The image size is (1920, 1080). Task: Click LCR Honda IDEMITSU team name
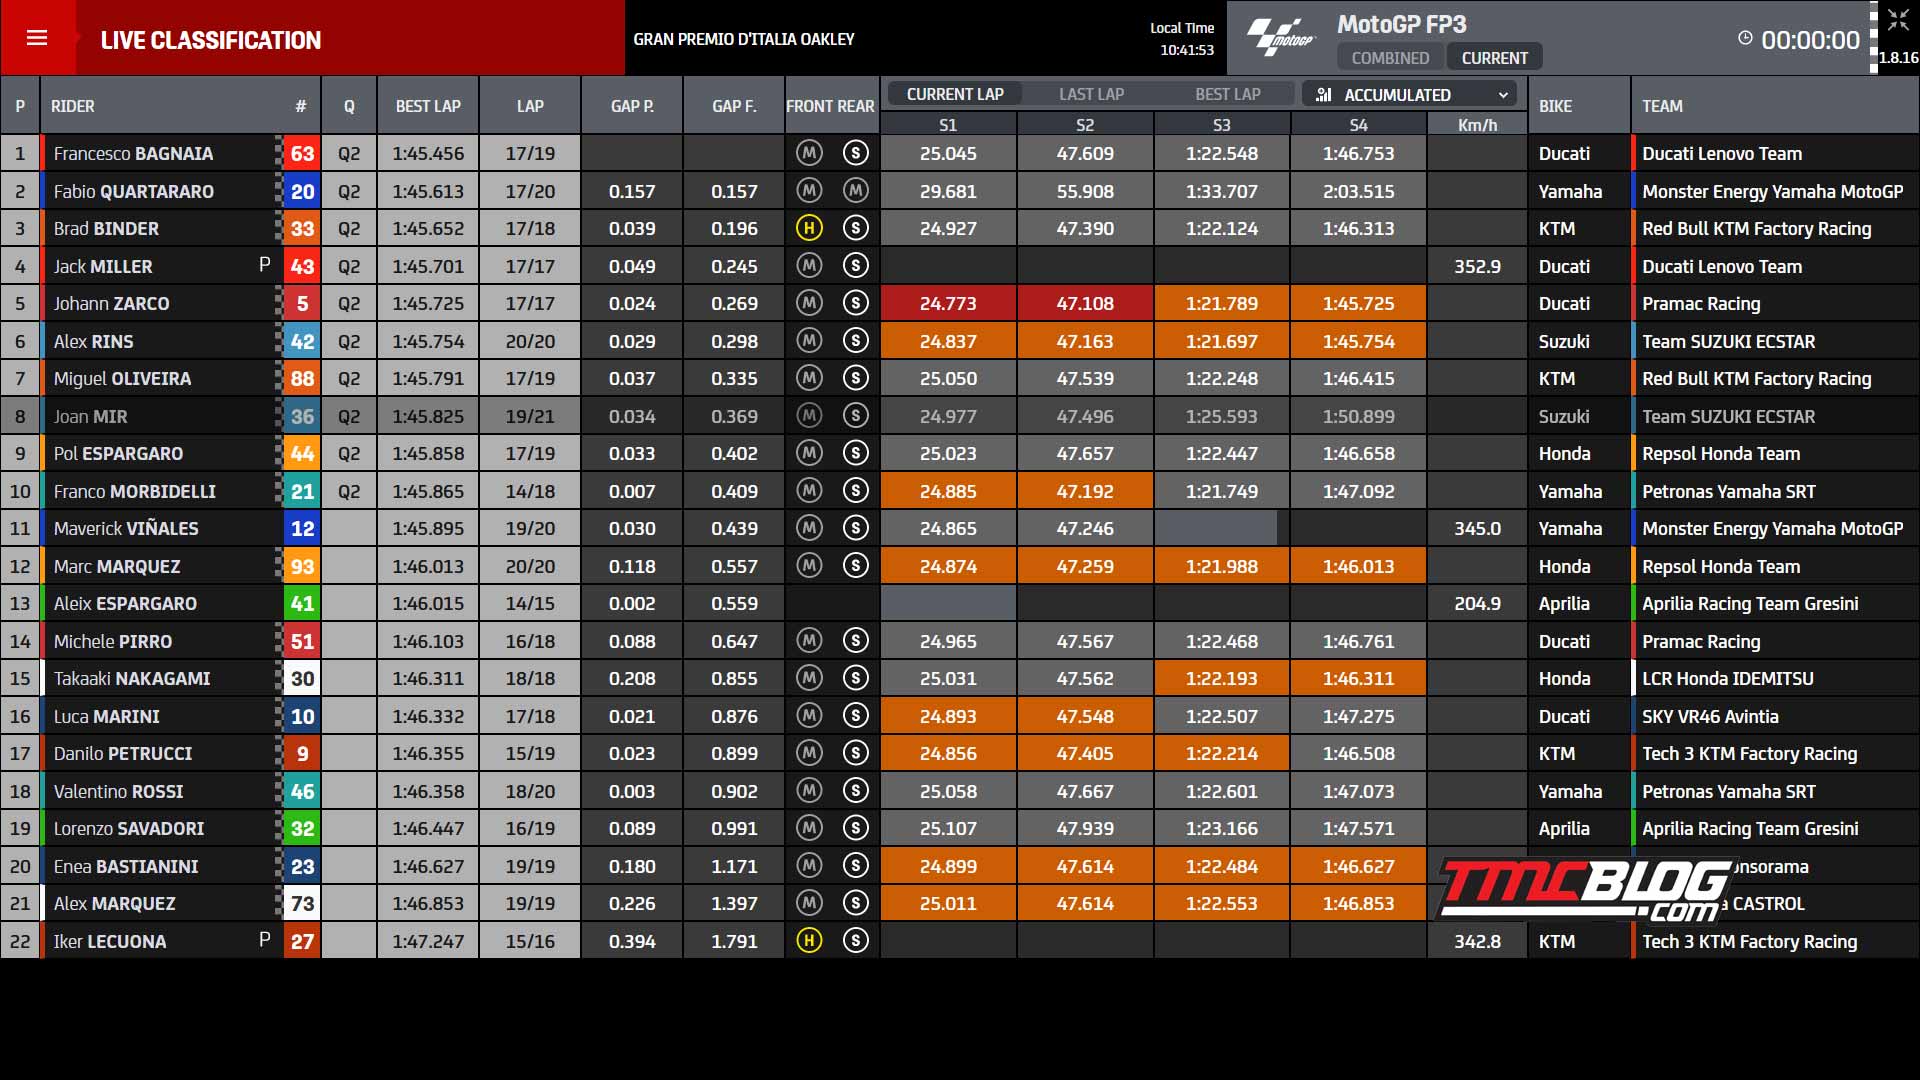click(x=1727, y=678)
